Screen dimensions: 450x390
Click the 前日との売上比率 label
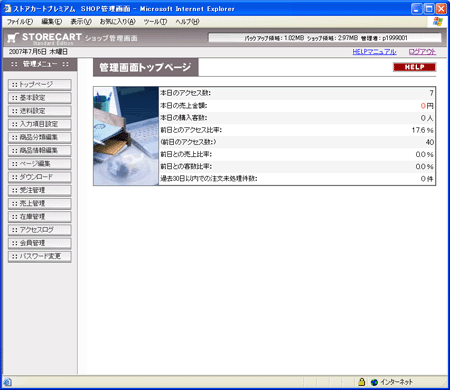[x=186, y=154]
